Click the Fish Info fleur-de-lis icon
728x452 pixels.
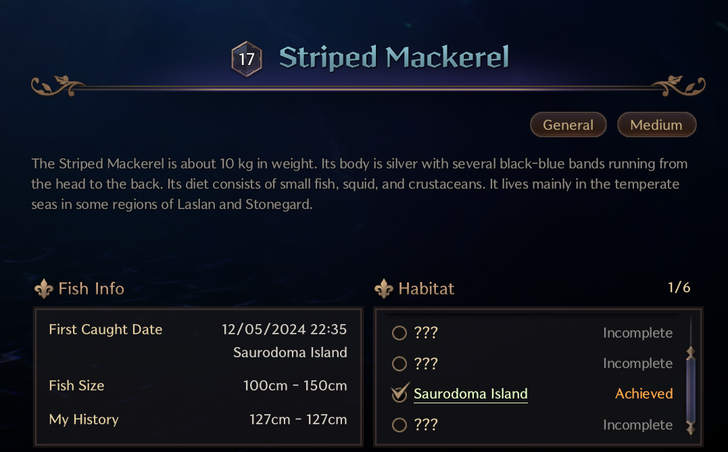43,289
